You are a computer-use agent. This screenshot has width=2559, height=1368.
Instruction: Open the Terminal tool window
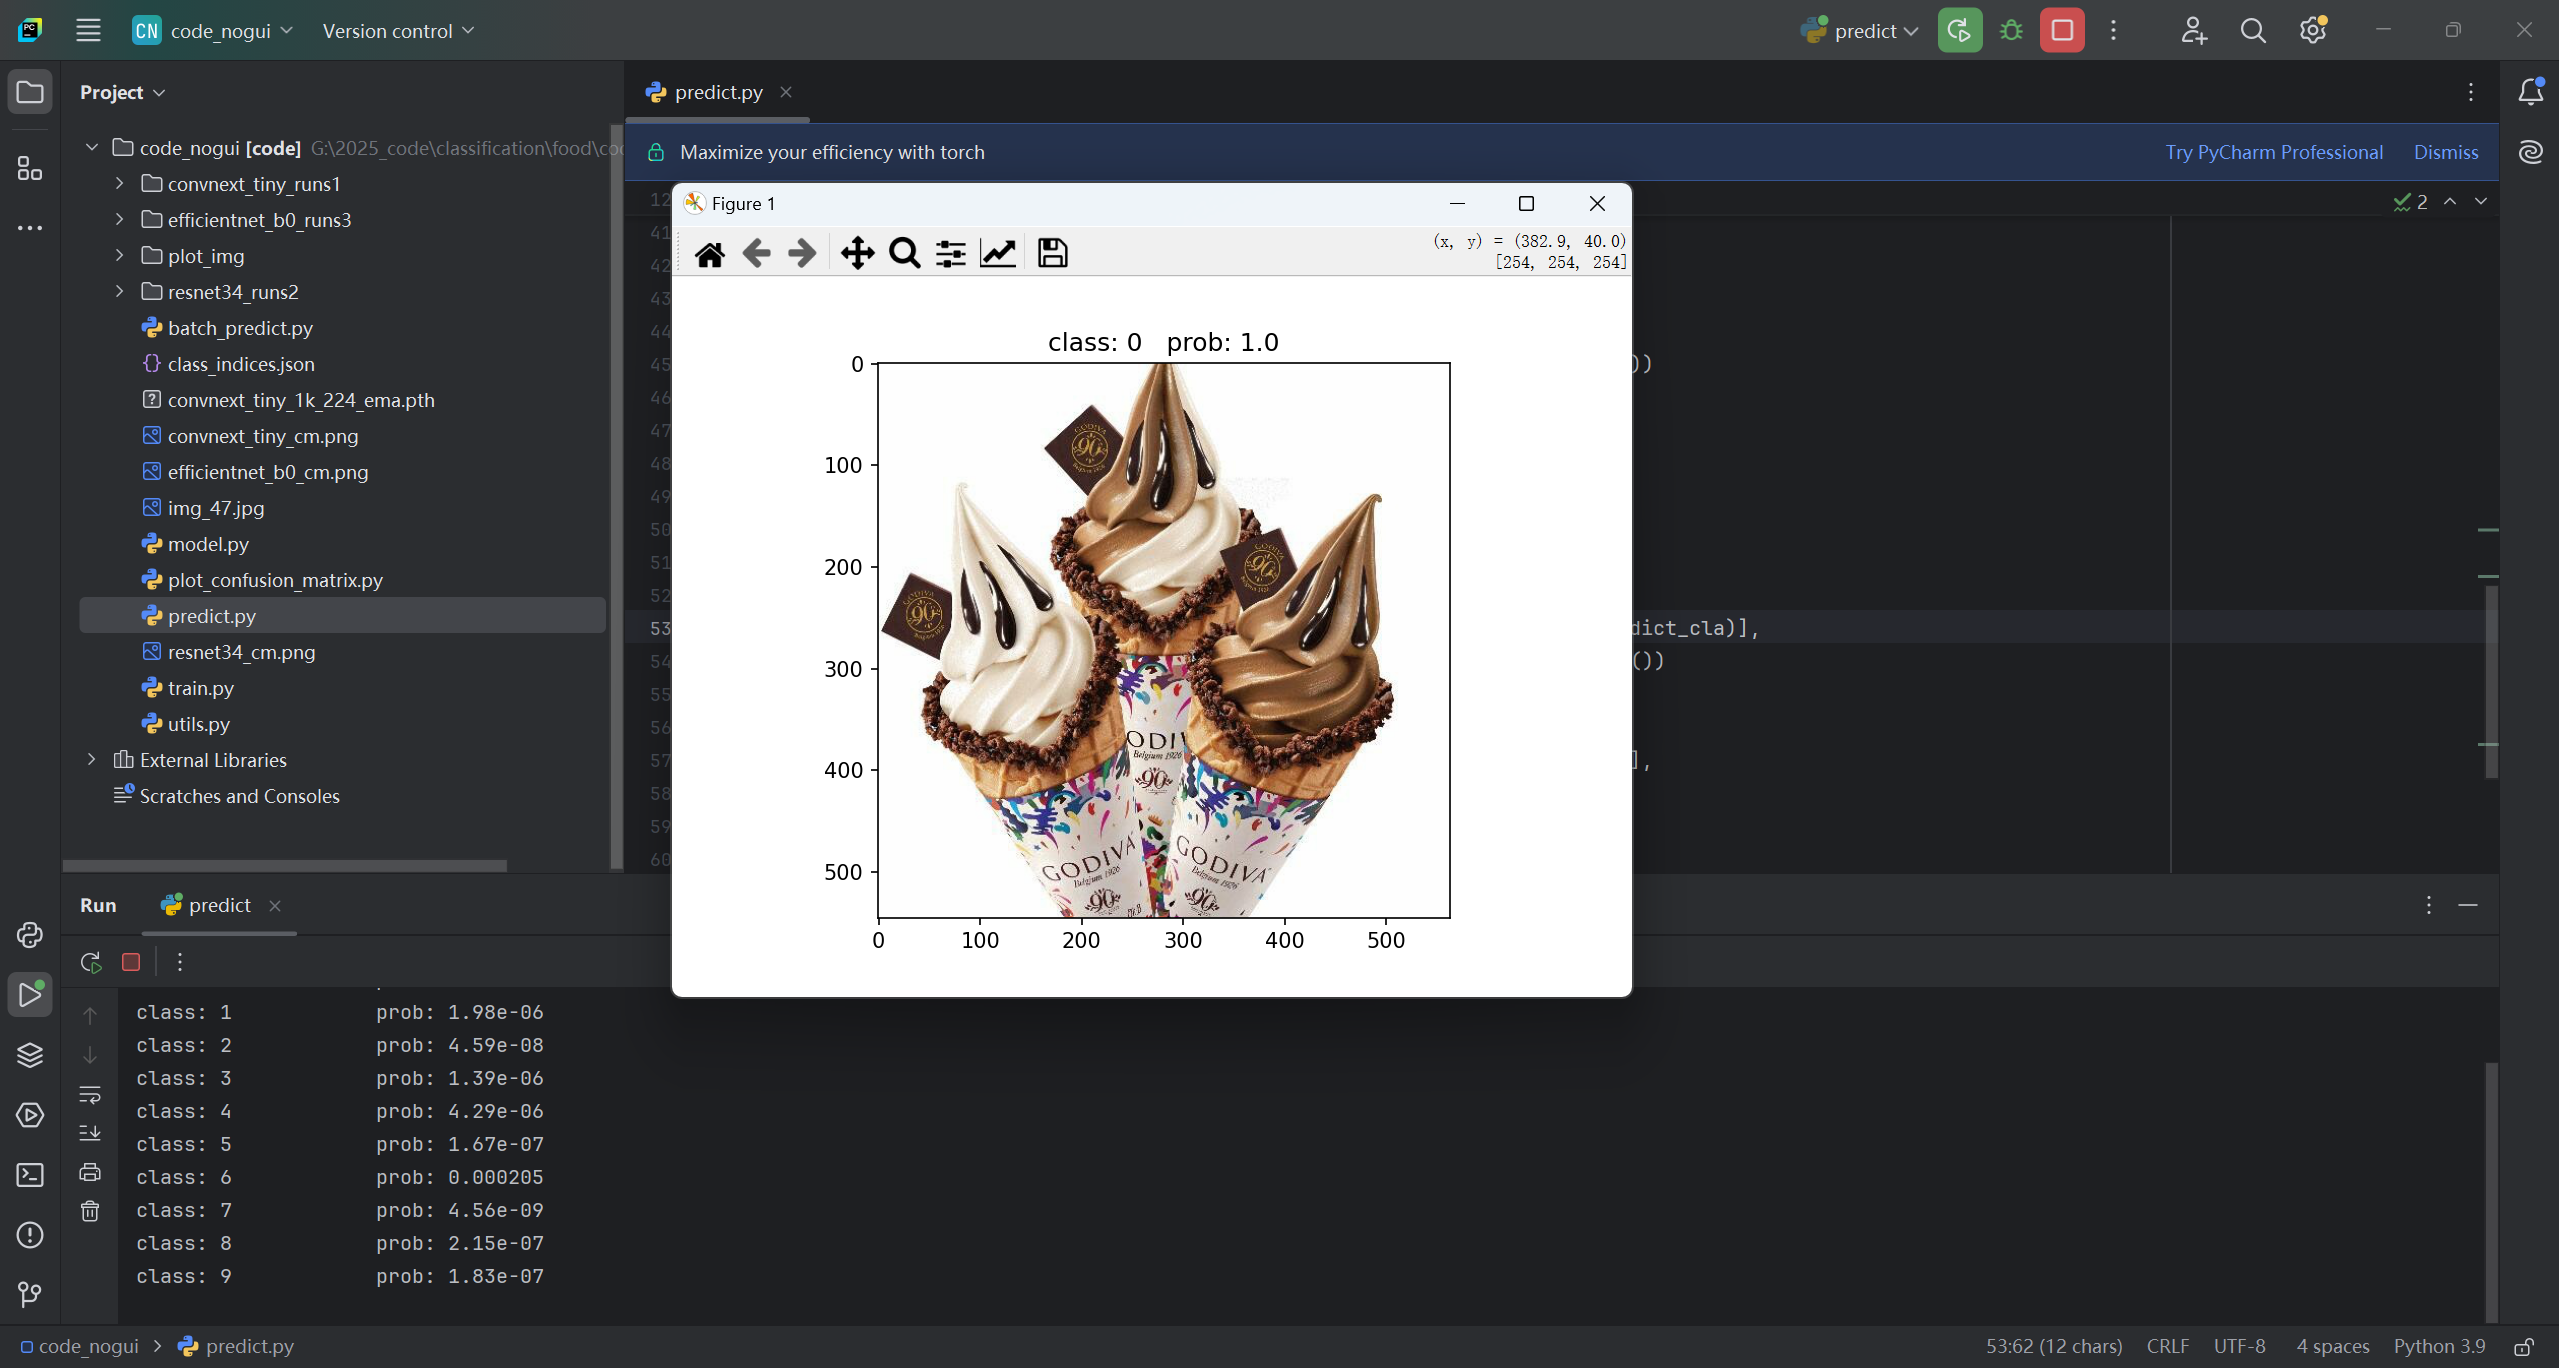(30, 1175)
